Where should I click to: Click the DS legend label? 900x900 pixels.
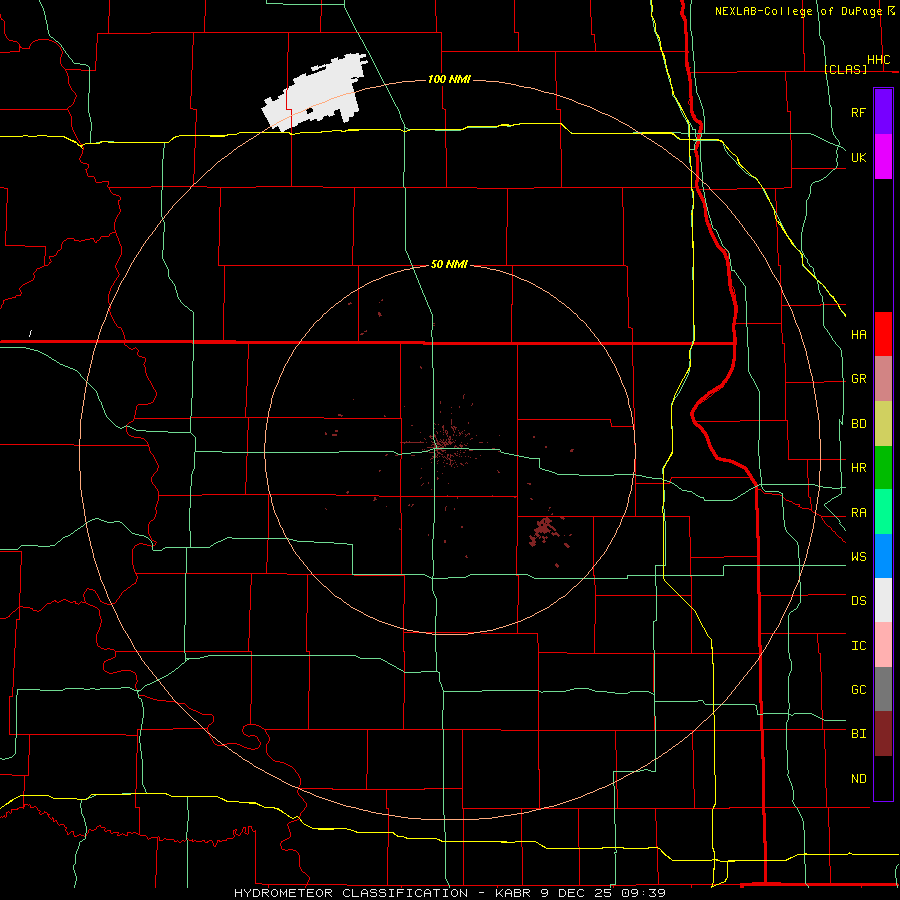coord(858,601)
